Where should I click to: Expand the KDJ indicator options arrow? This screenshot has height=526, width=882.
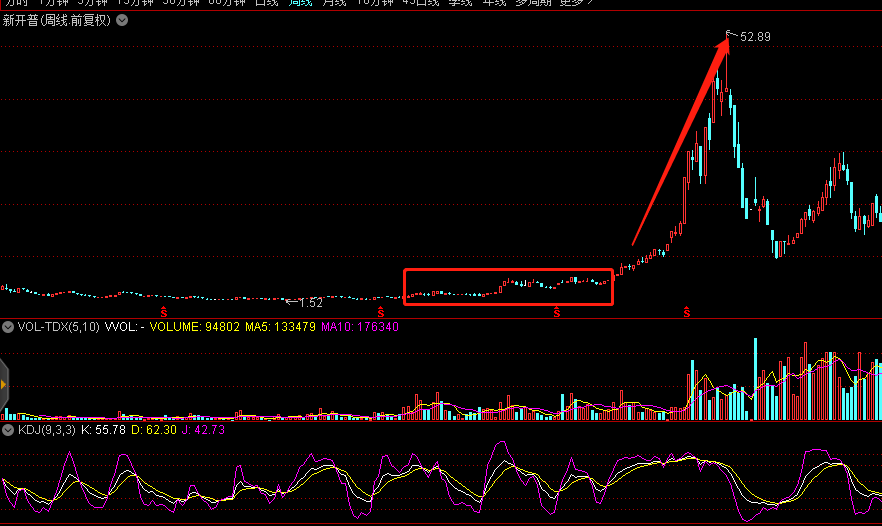[x=8, y=430]
